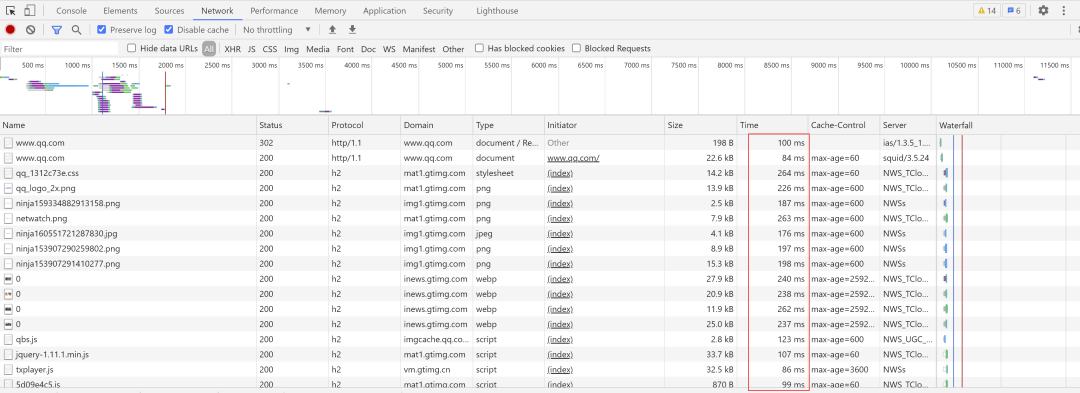1080x393 pixels.
Task: Open the Application tab
Action: coord(384,11)
